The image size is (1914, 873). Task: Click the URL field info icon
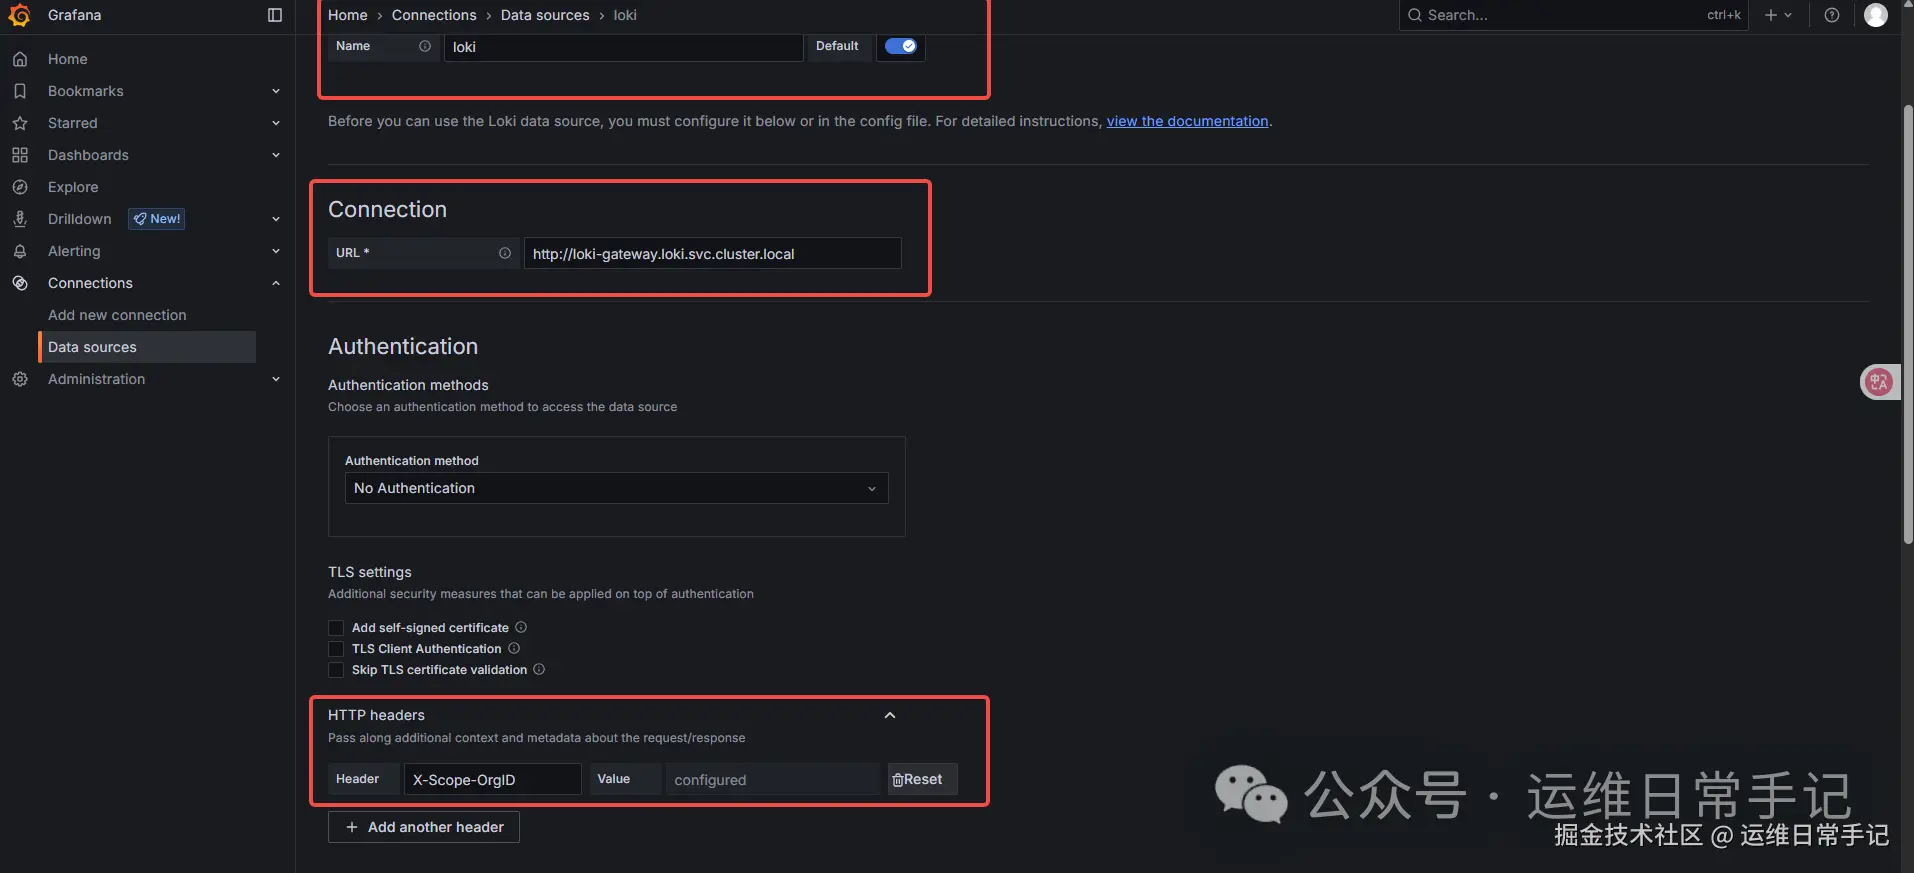tap(505, 253)
